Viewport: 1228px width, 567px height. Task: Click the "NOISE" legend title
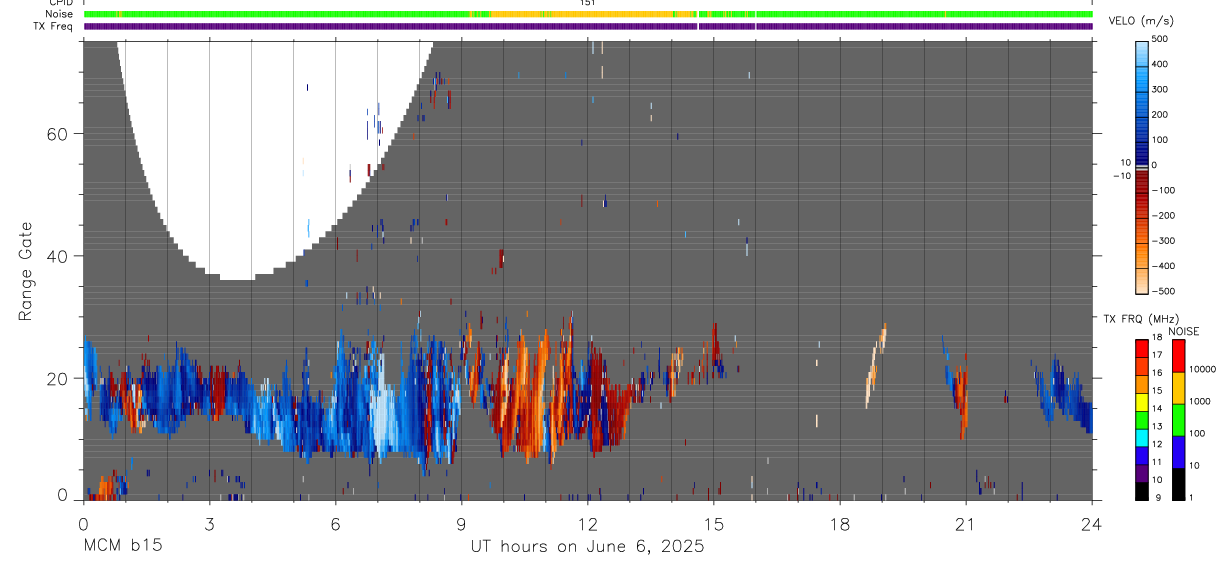tap(1183, 331)
